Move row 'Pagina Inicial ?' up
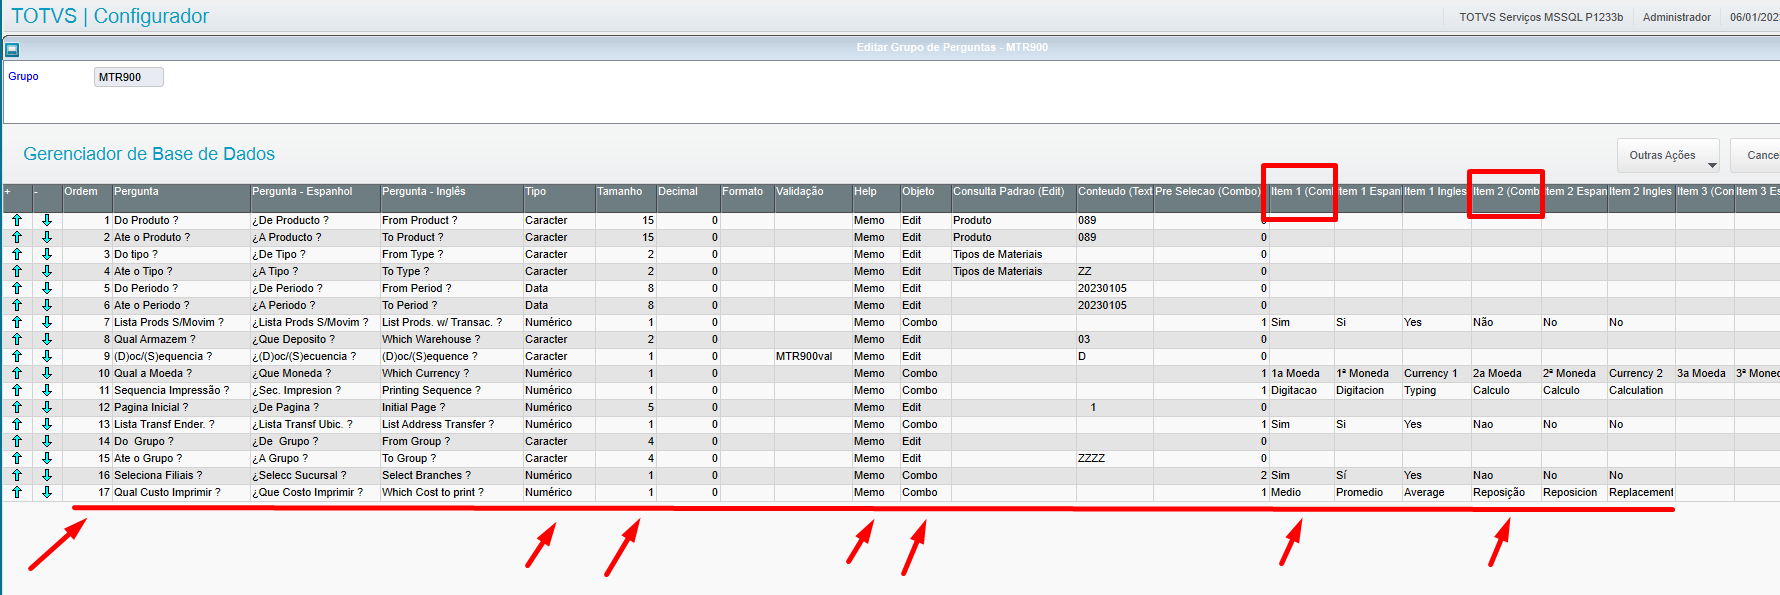Viewport: 1780px width, 595px height. click(x=17, y=407)
